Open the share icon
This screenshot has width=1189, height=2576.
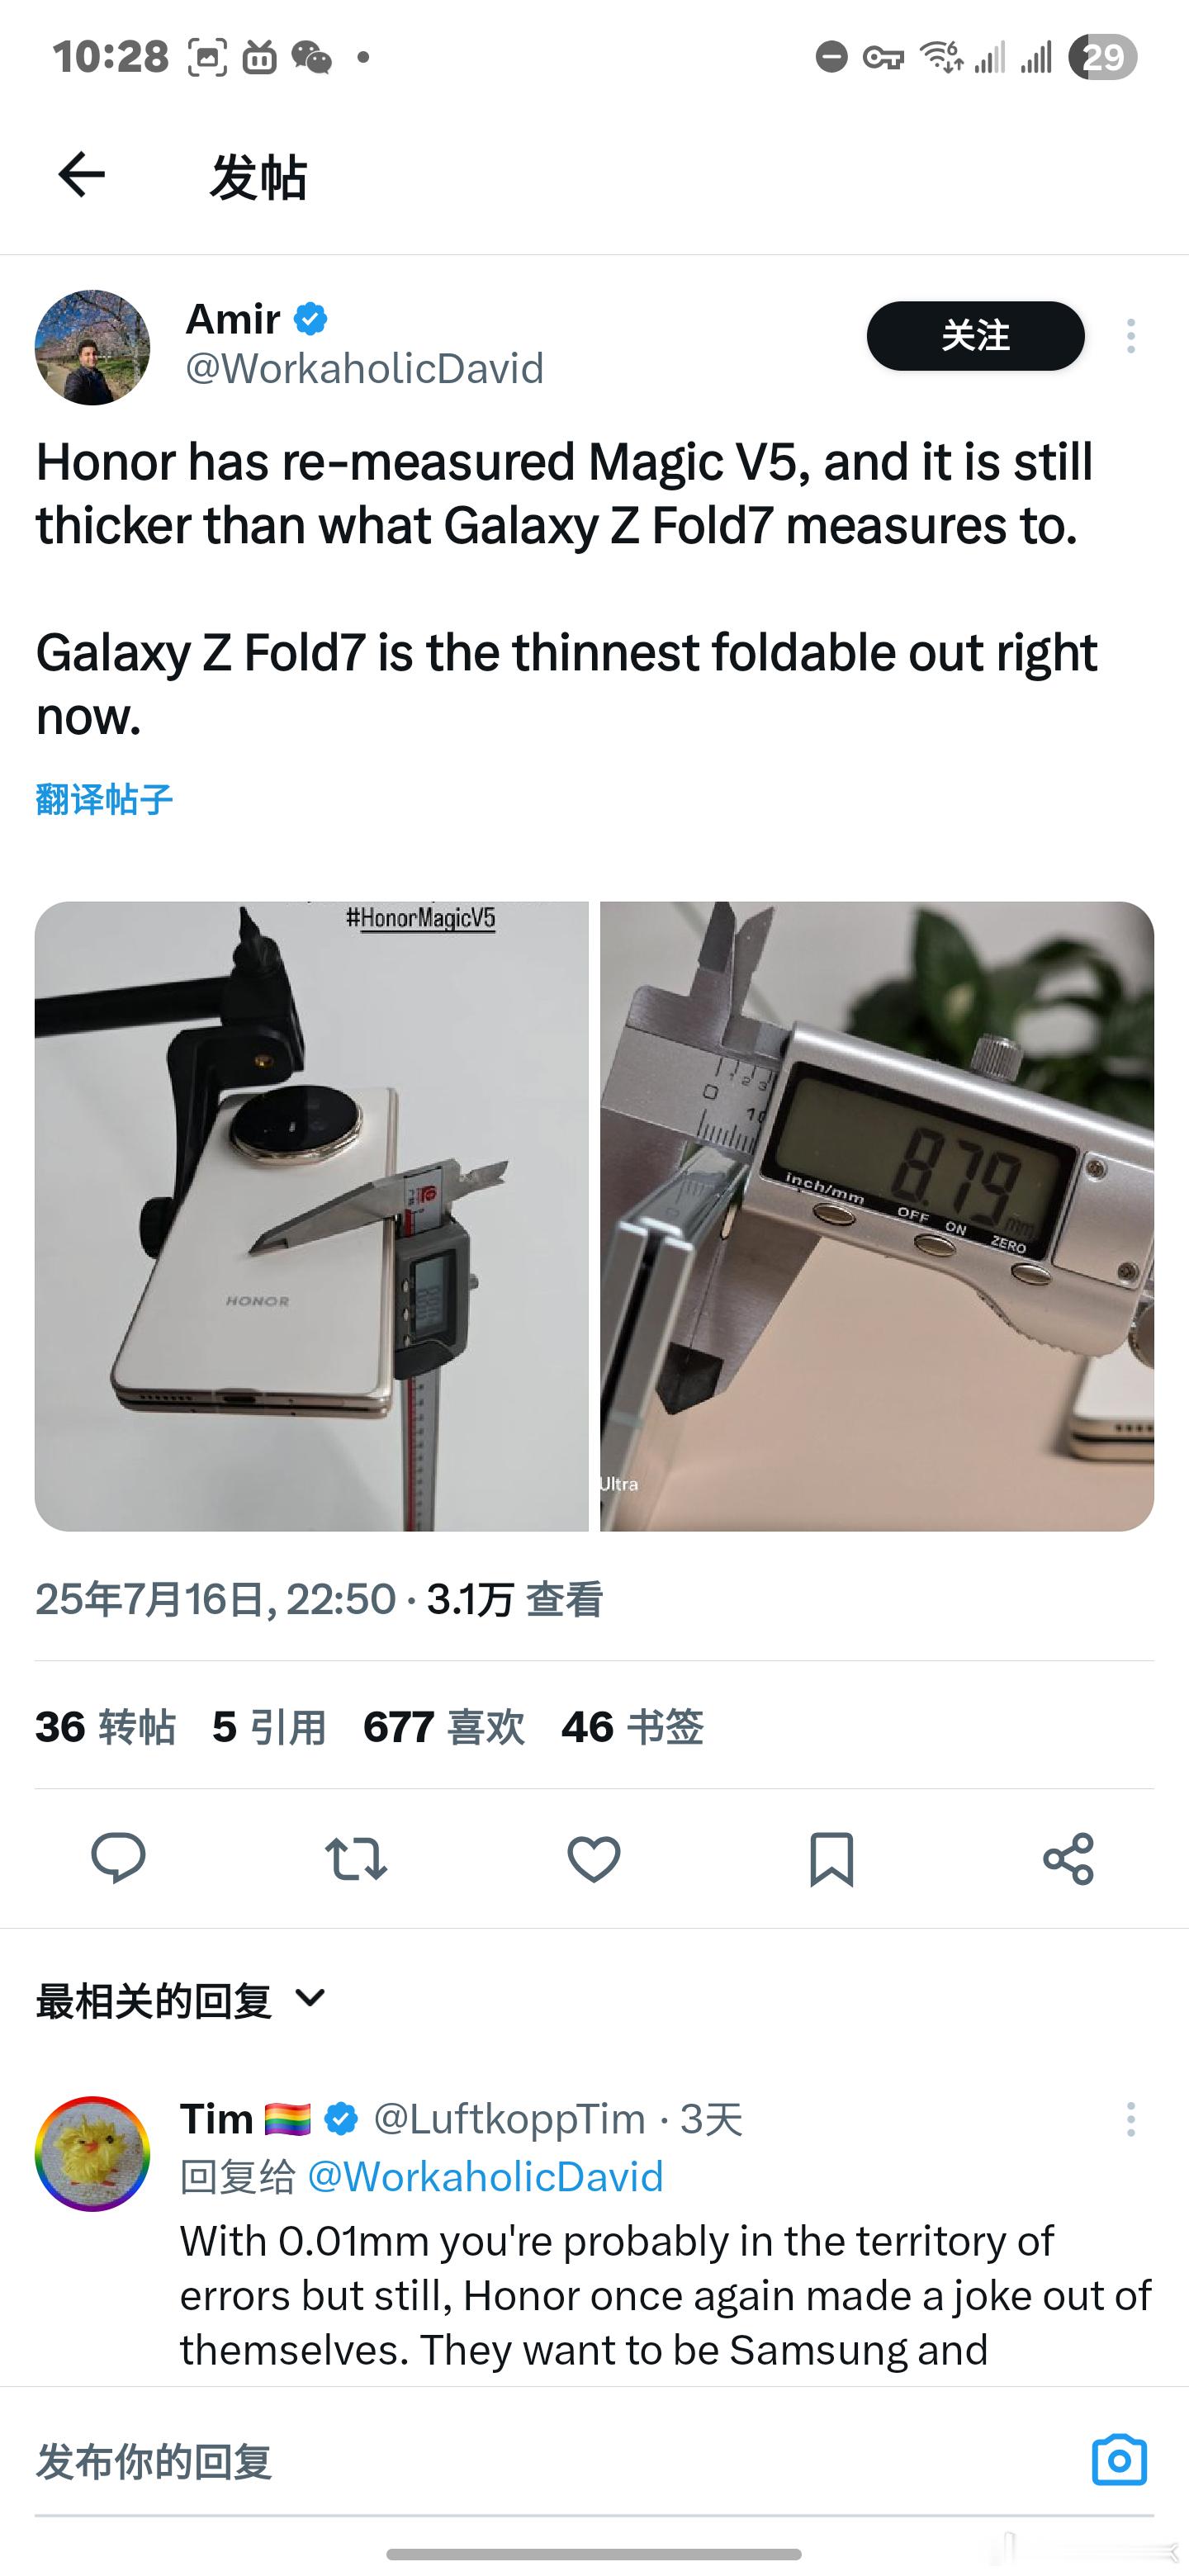[1069, 1859]
